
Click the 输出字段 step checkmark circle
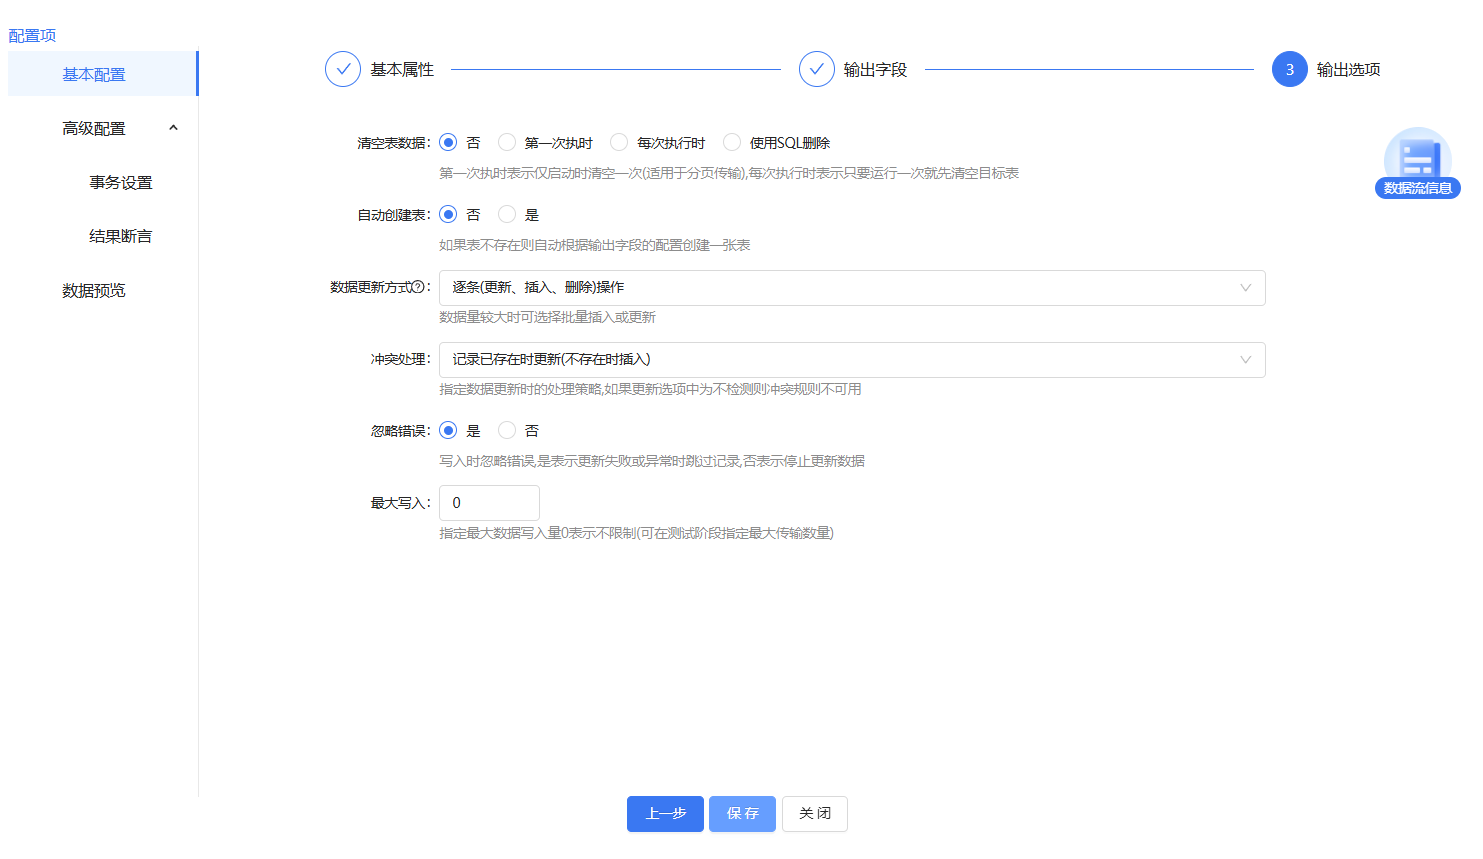817,69
